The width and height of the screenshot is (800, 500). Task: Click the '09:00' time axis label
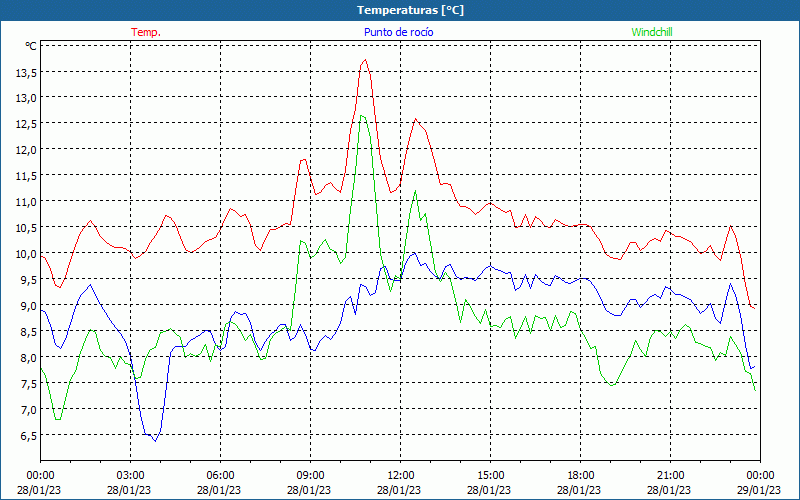point(310,476)
